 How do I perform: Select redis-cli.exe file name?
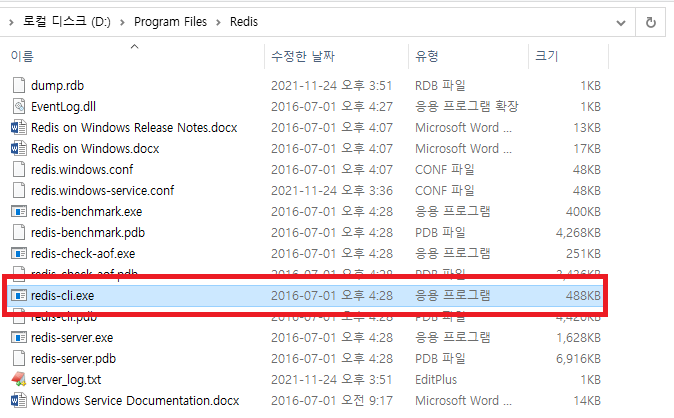[x=62, y=295]
